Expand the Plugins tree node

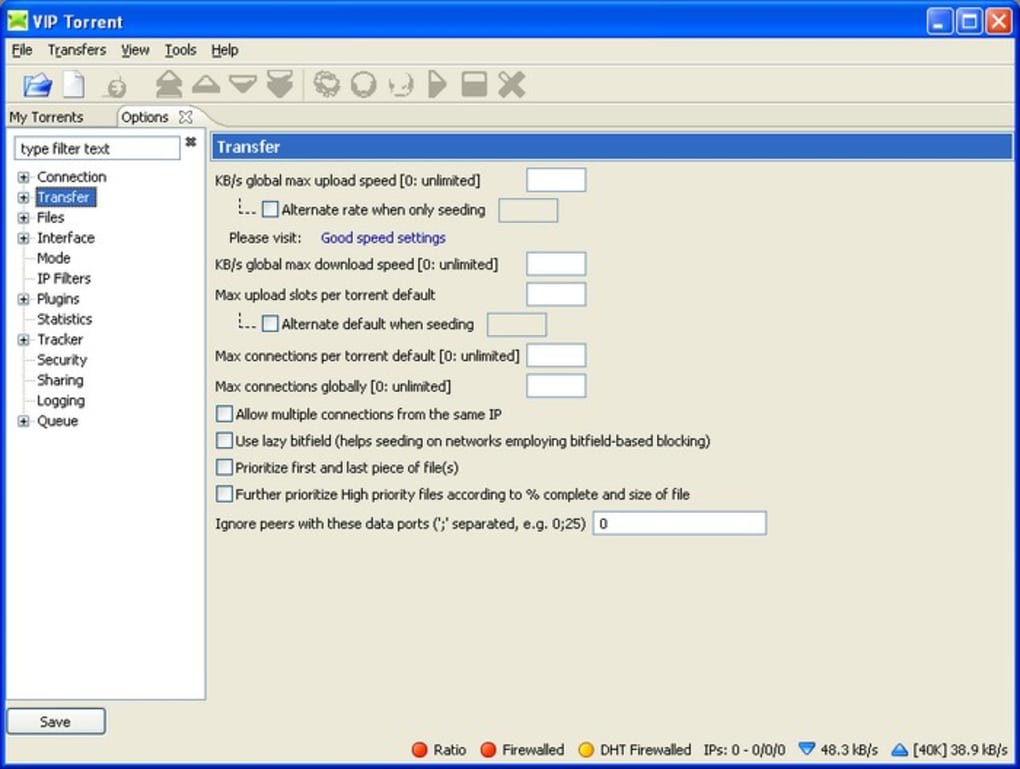[x=24, y=299]
